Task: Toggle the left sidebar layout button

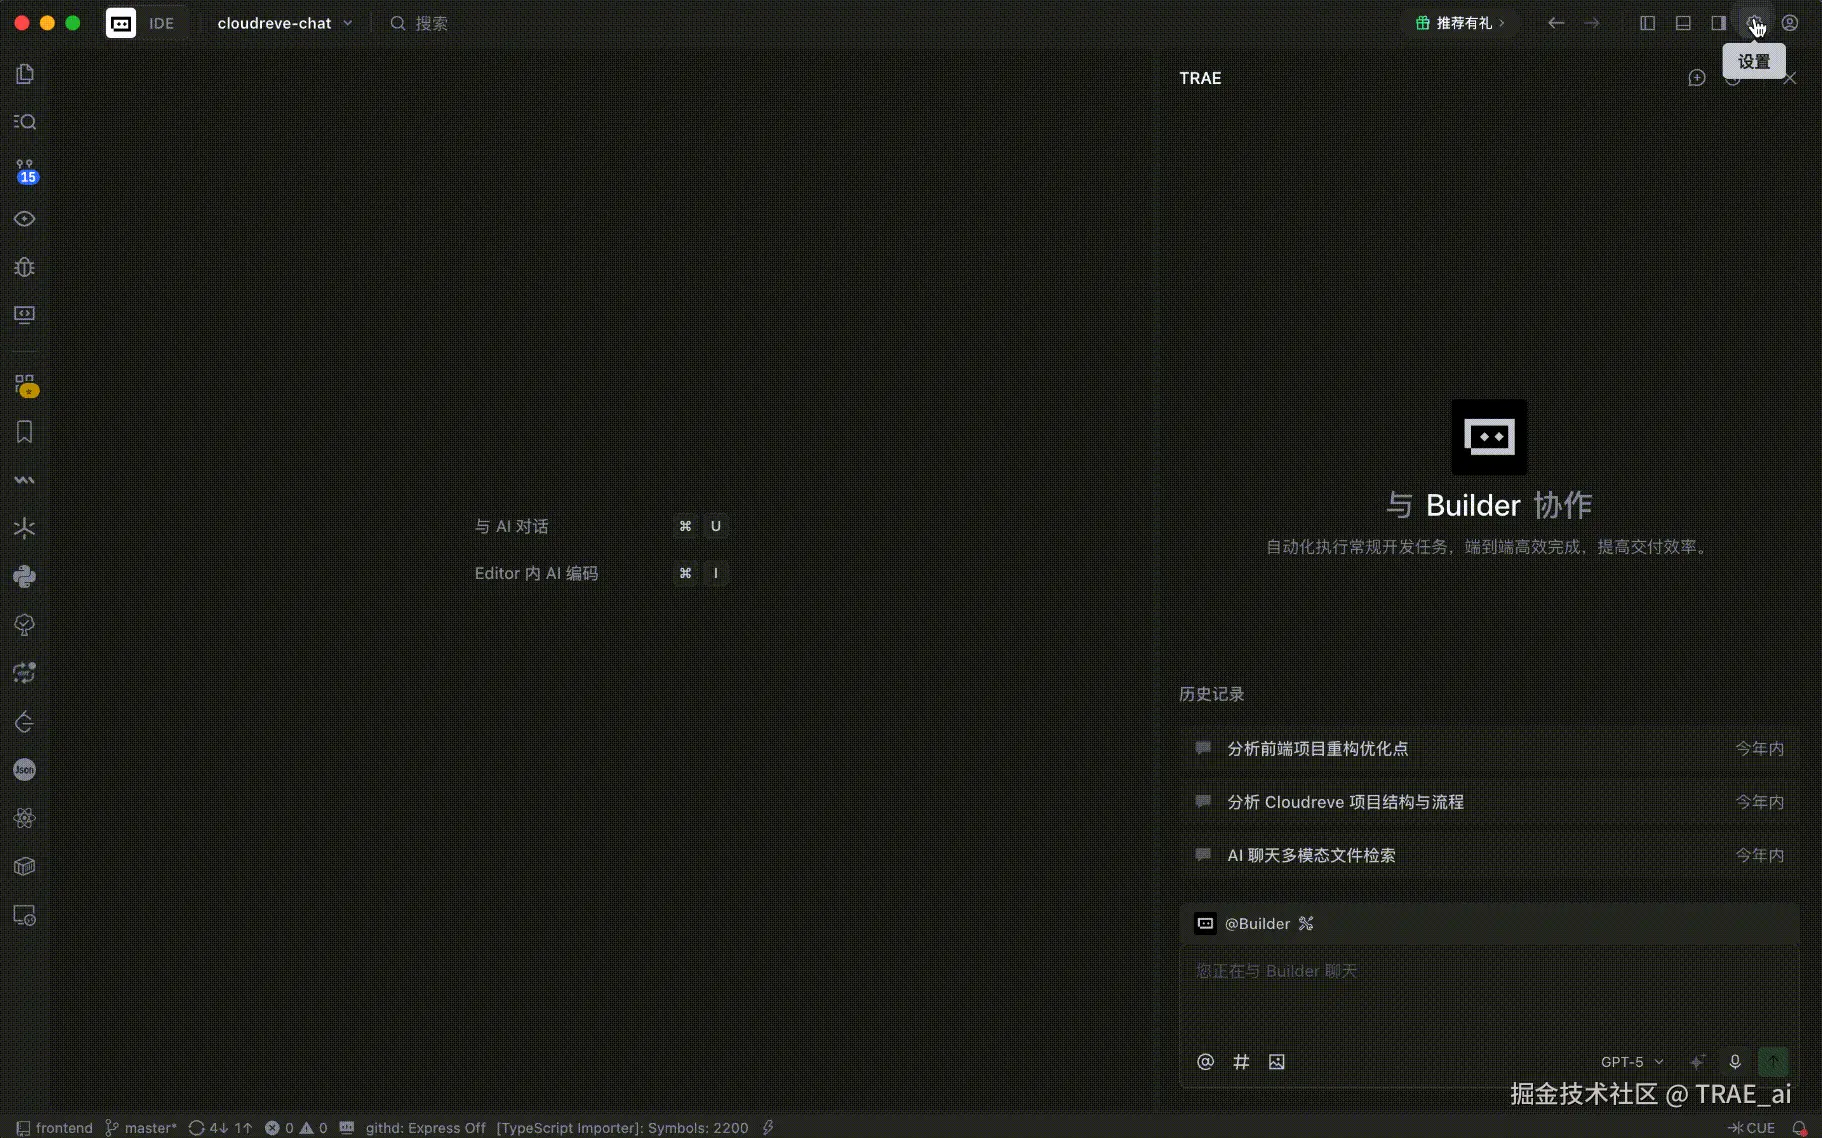Action: [1648, 23]
